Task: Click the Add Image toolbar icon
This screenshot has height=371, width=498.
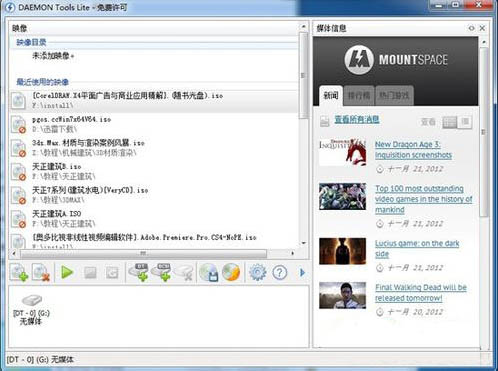Action: point(19,272)
